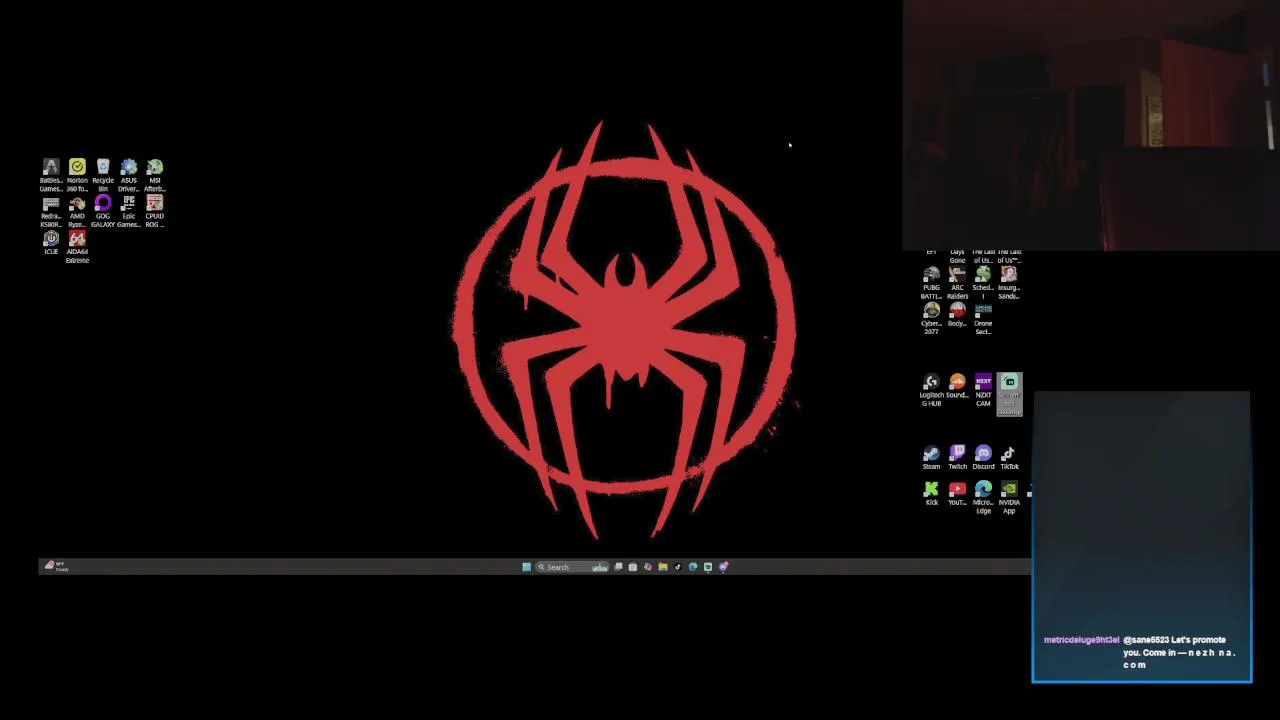Launch the Insurgency Sandstorm shortcut
Viewport: 1280px width, 720px height.
[x=1009, y=282]
